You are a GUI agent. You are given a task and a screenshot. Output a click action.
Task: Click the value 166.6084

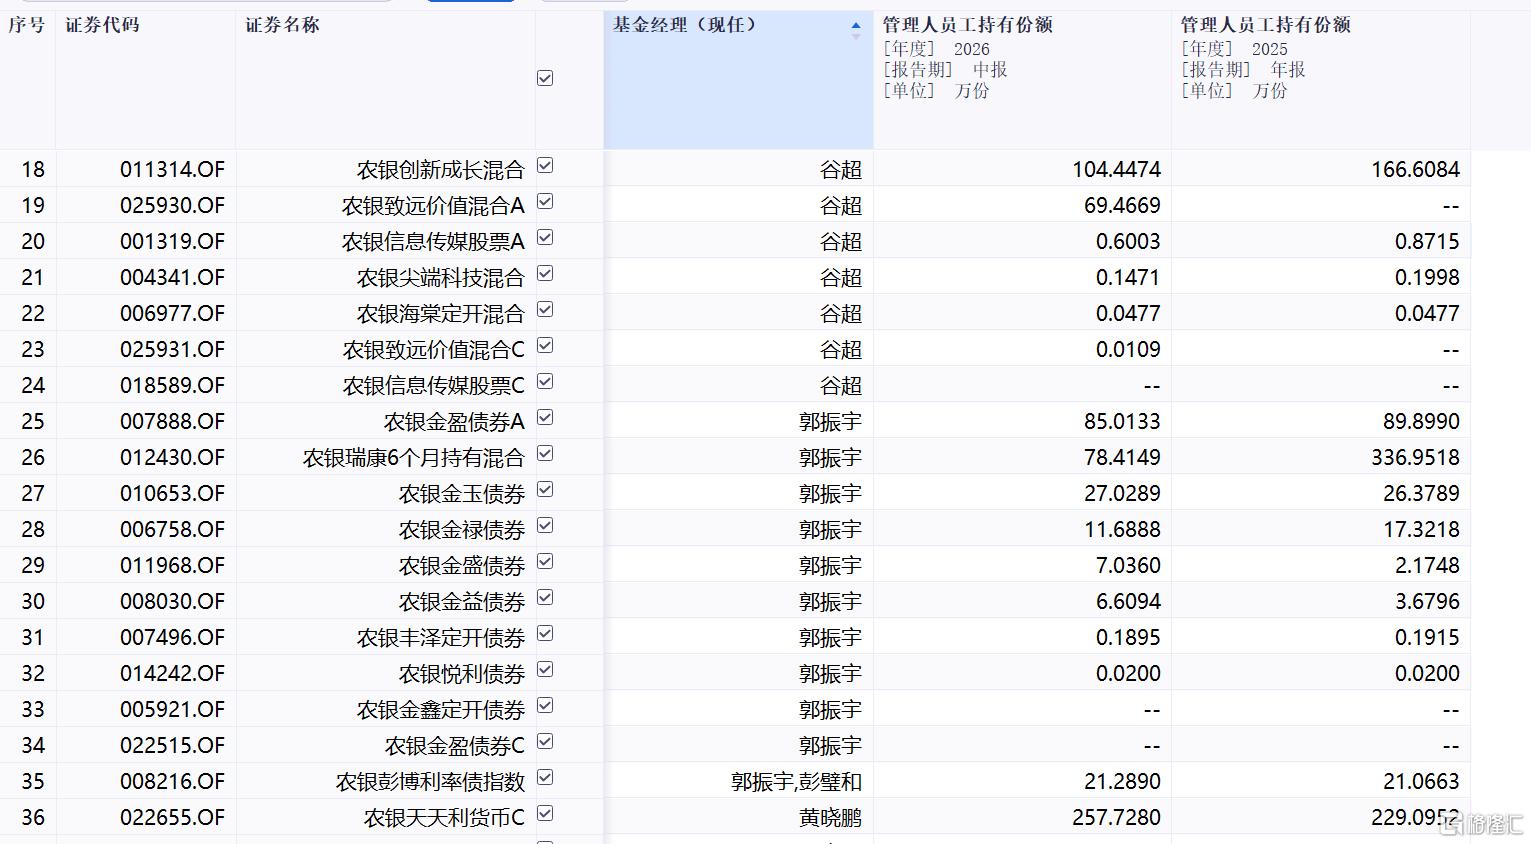tap(1415, 170)
